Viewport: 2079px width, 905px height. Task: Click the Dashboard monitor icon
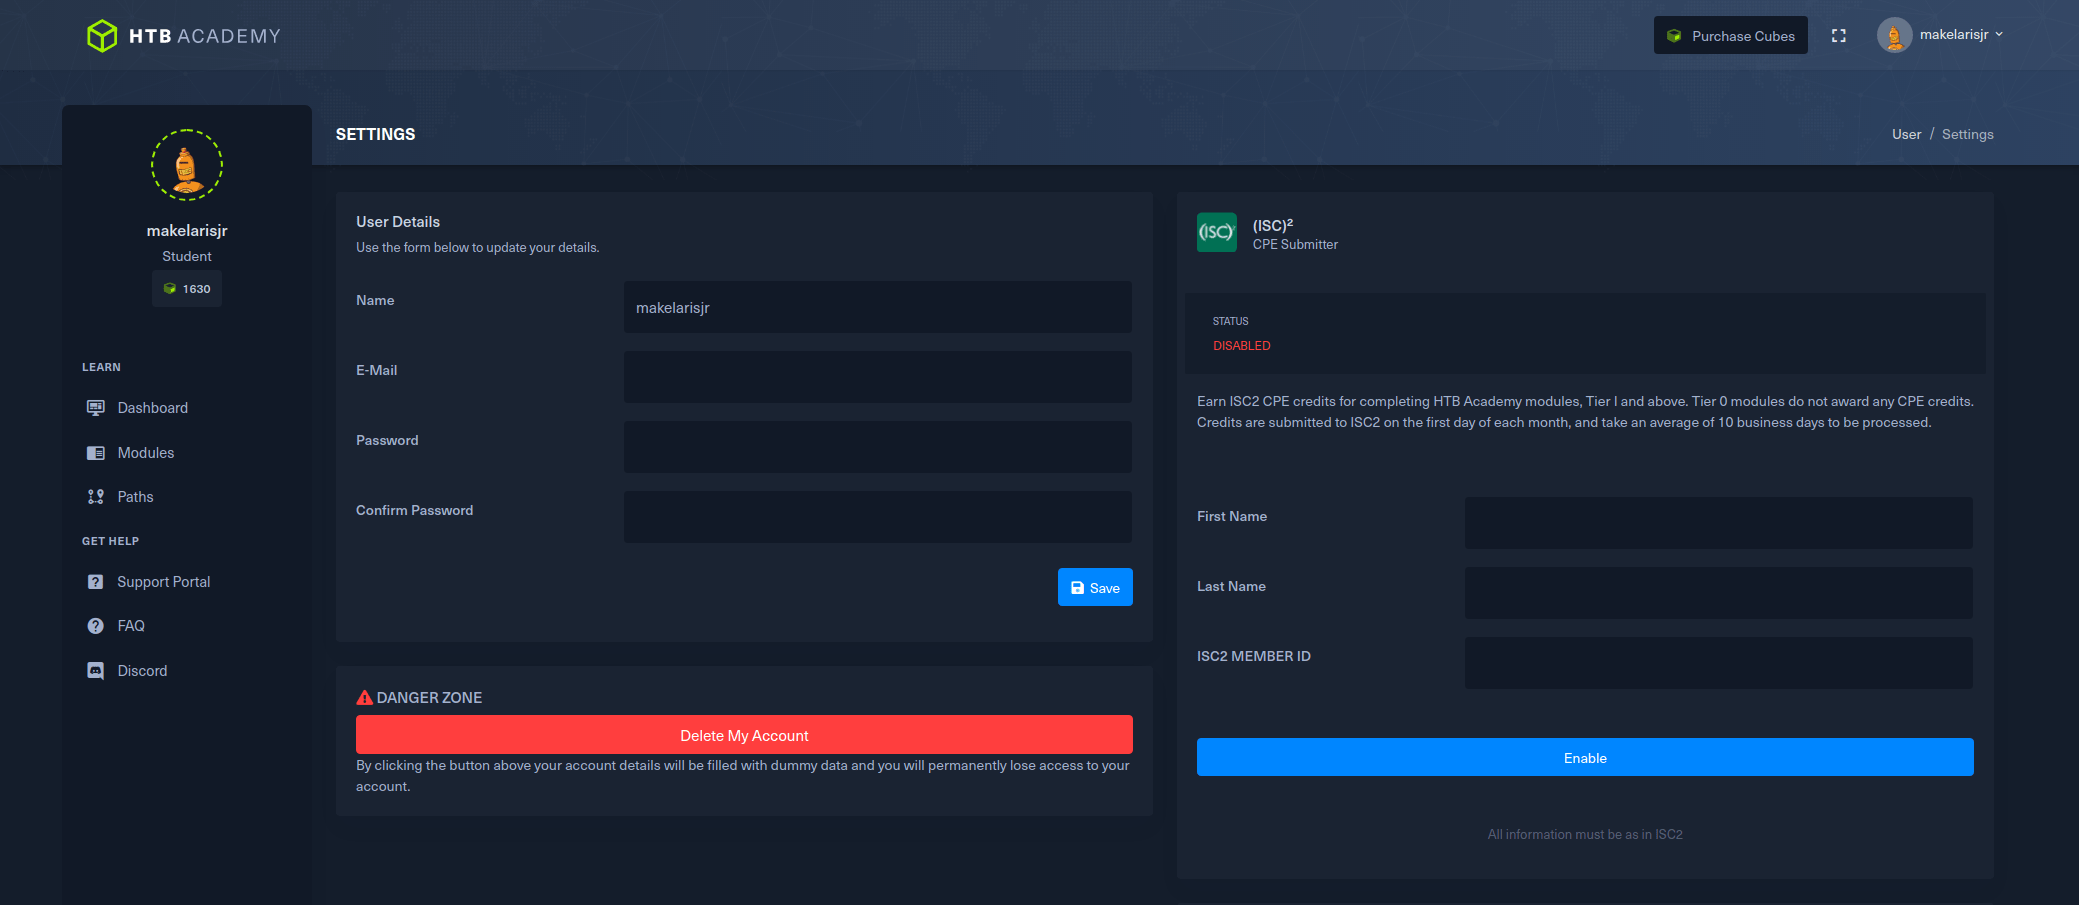(96, 408)
